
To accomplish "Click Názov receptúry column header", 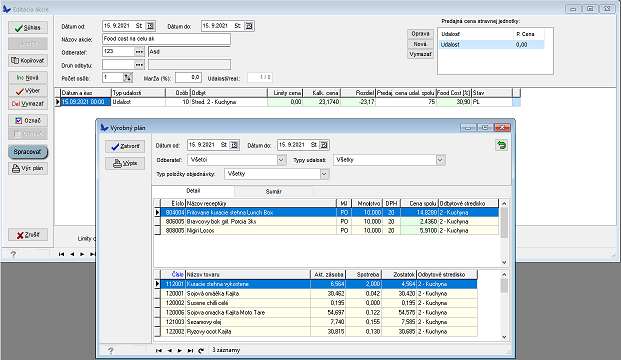I will point(261,204).
